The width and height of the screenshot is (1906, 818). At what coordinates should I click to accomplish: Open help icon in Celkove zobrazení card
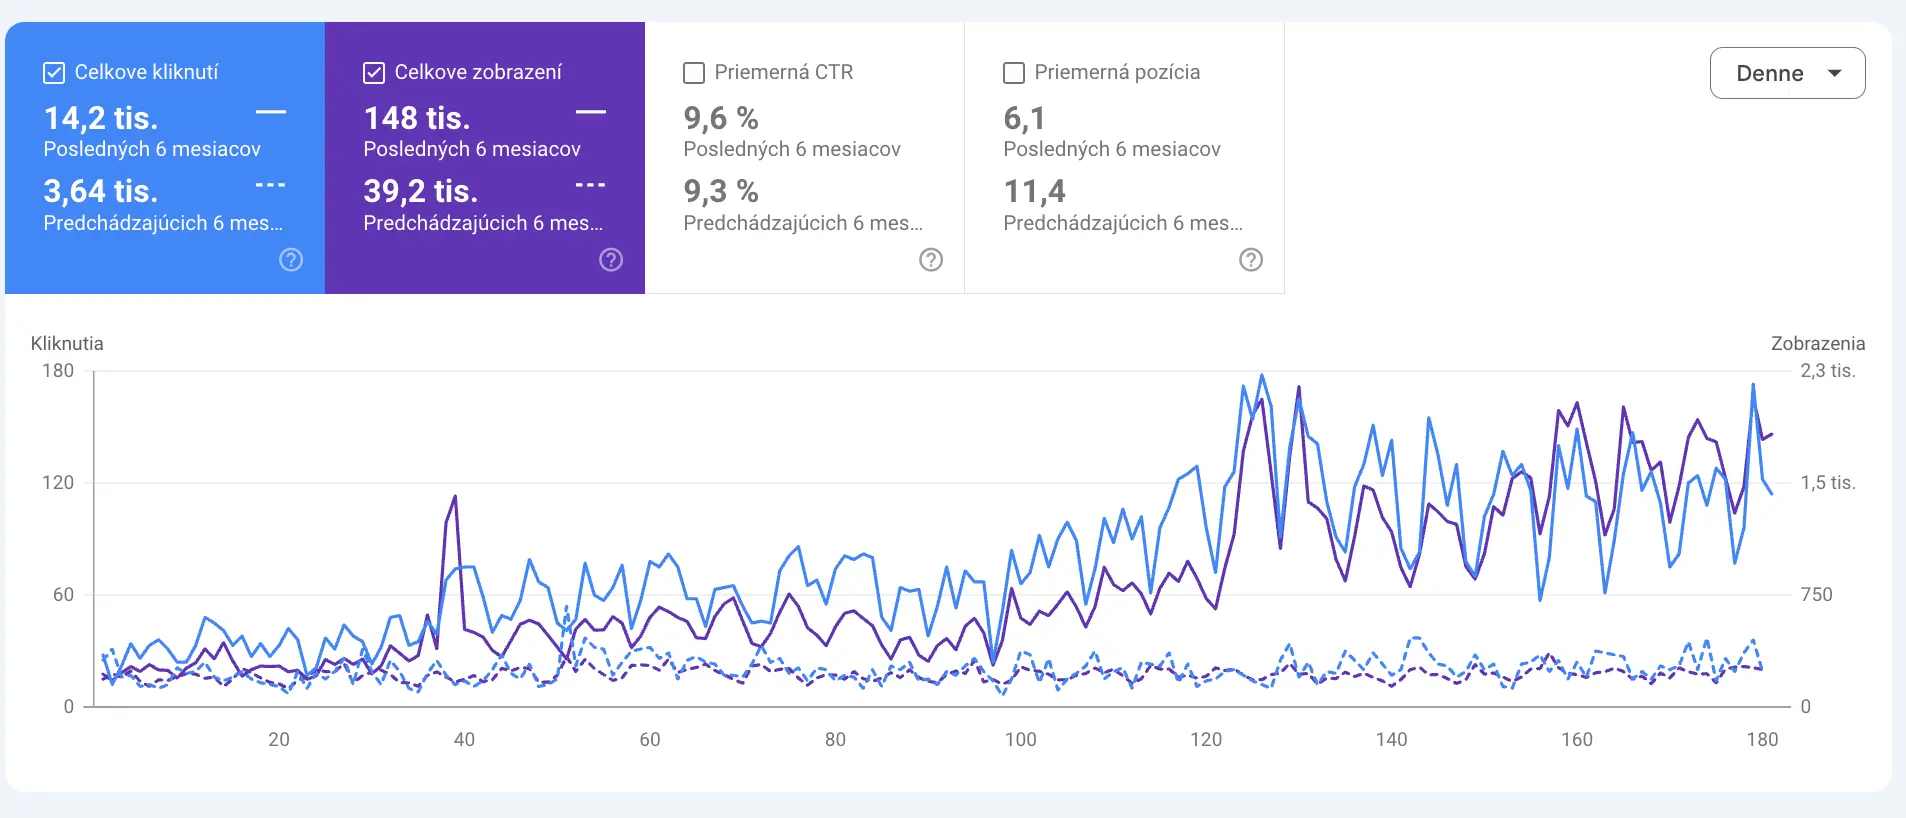click(x=611, y=260)
